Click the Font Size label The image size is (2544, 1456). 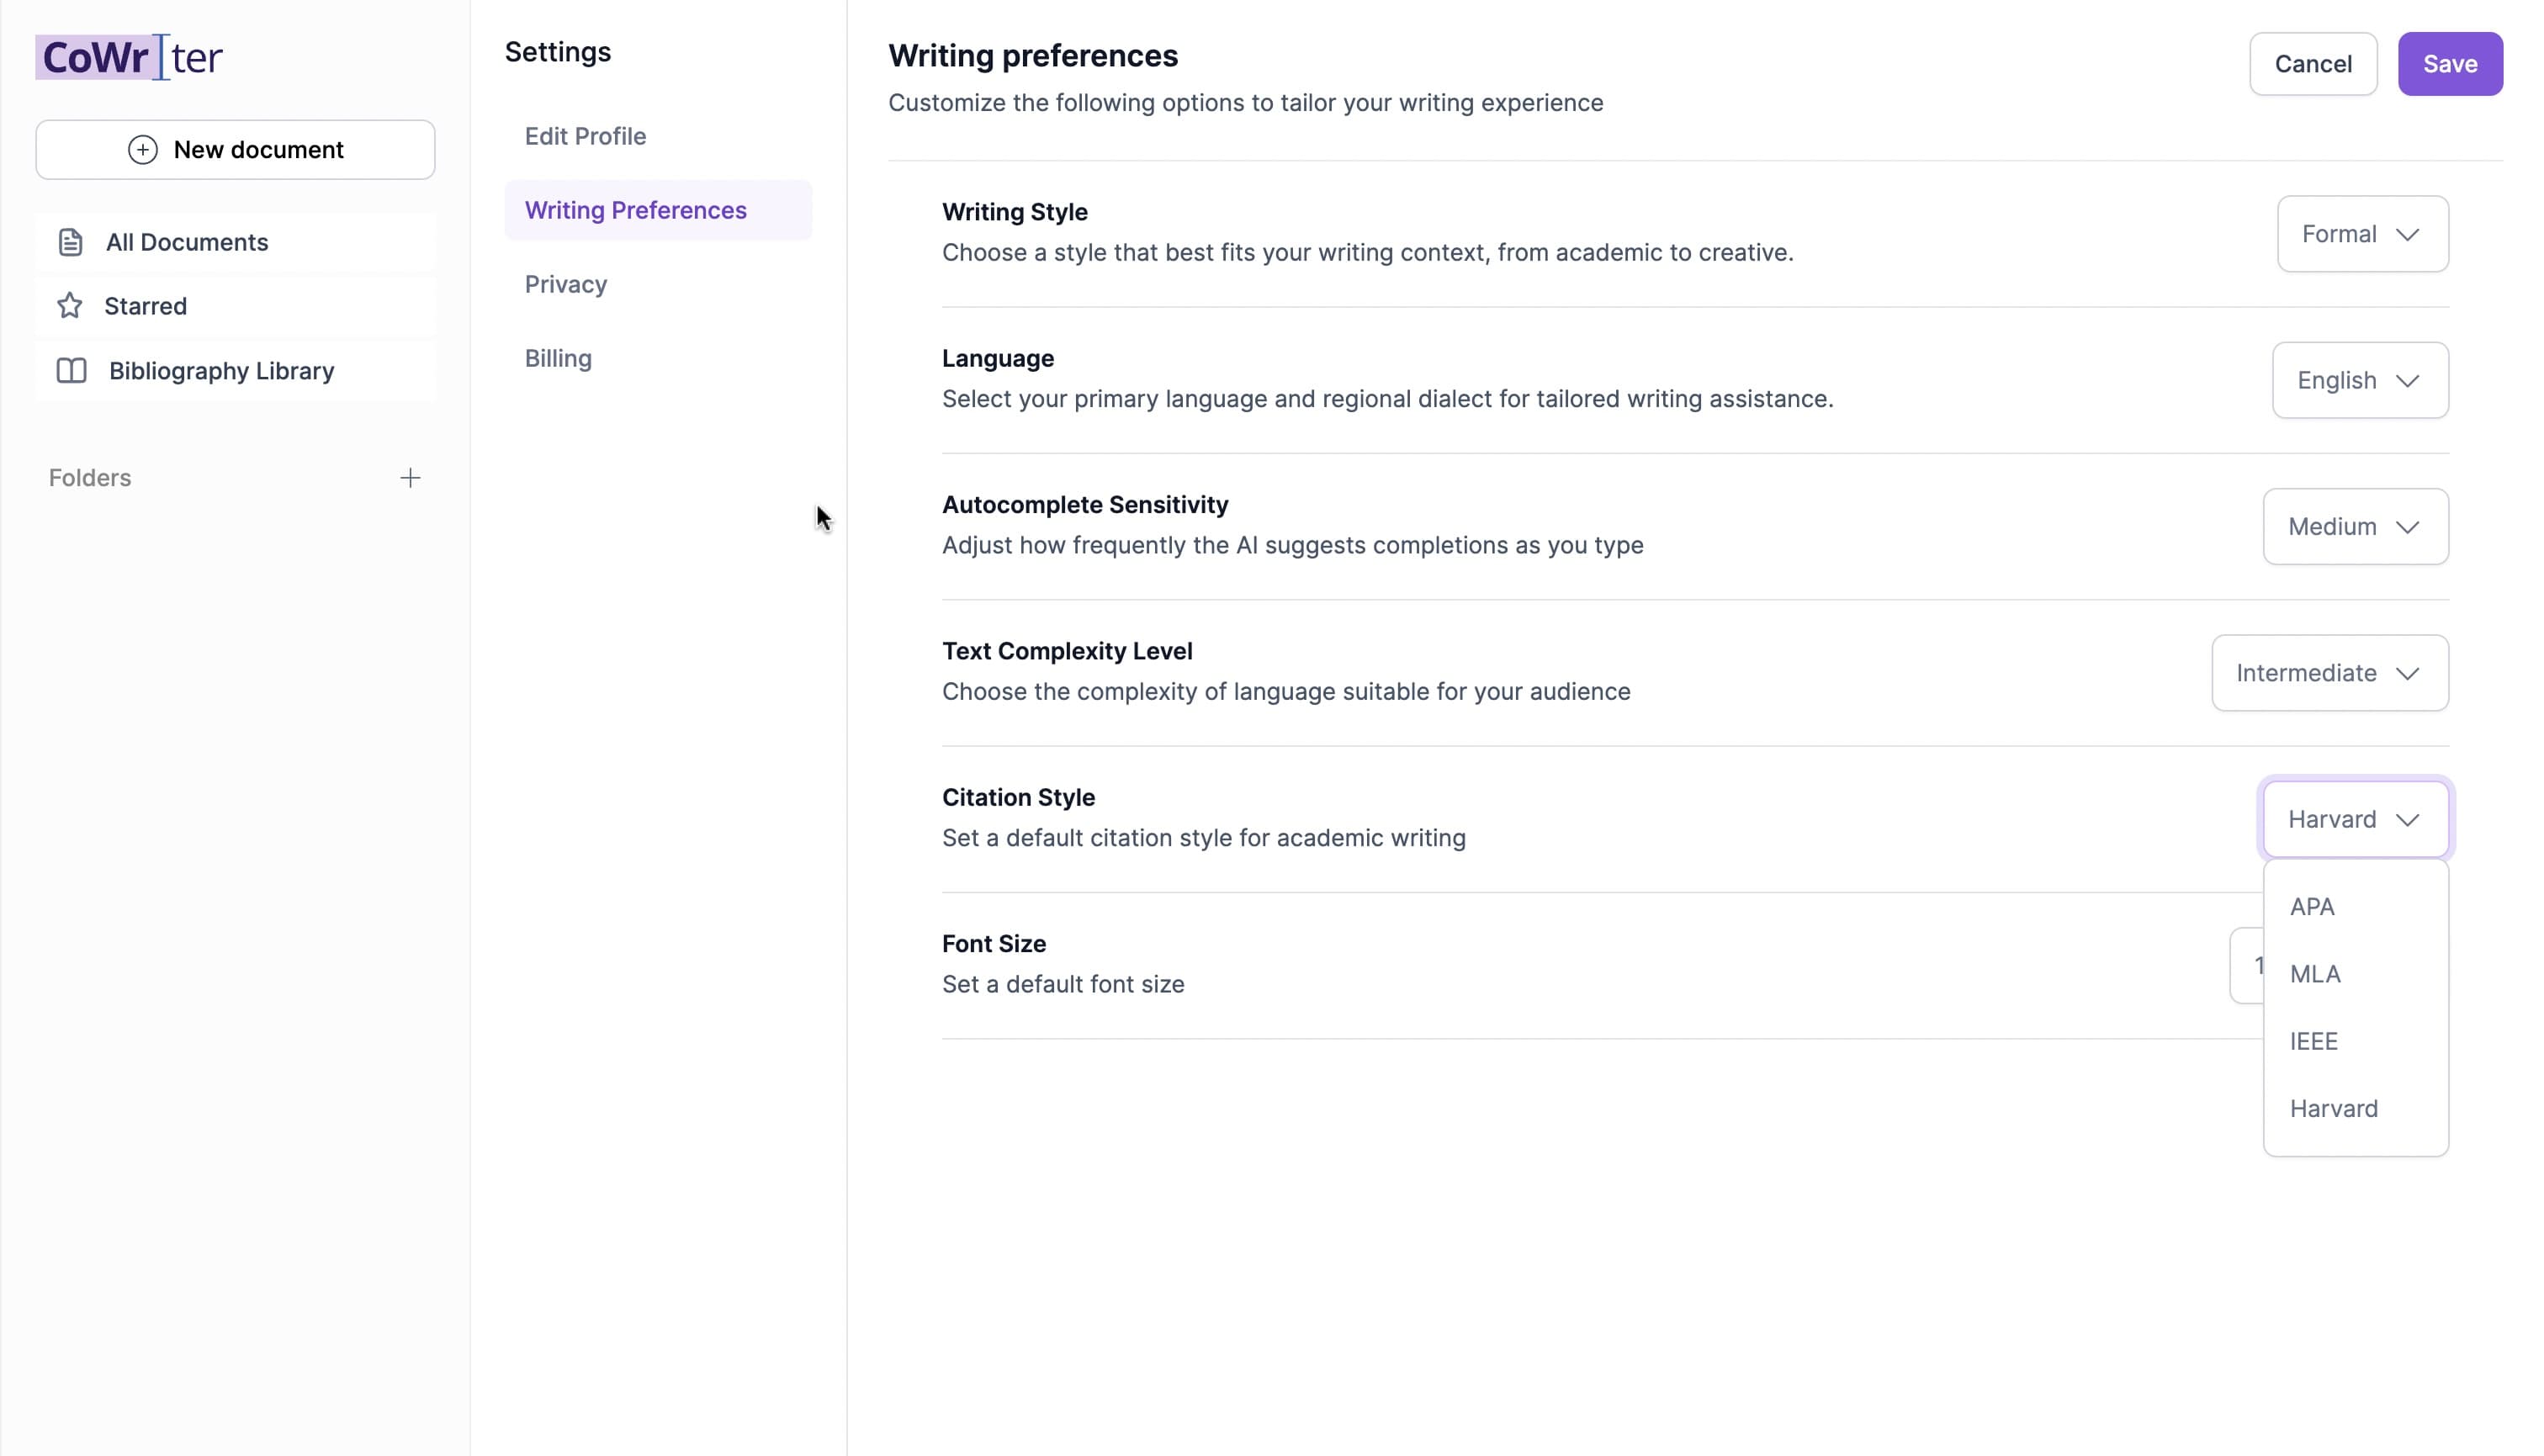pyautogui.click(x=994, y=944)
